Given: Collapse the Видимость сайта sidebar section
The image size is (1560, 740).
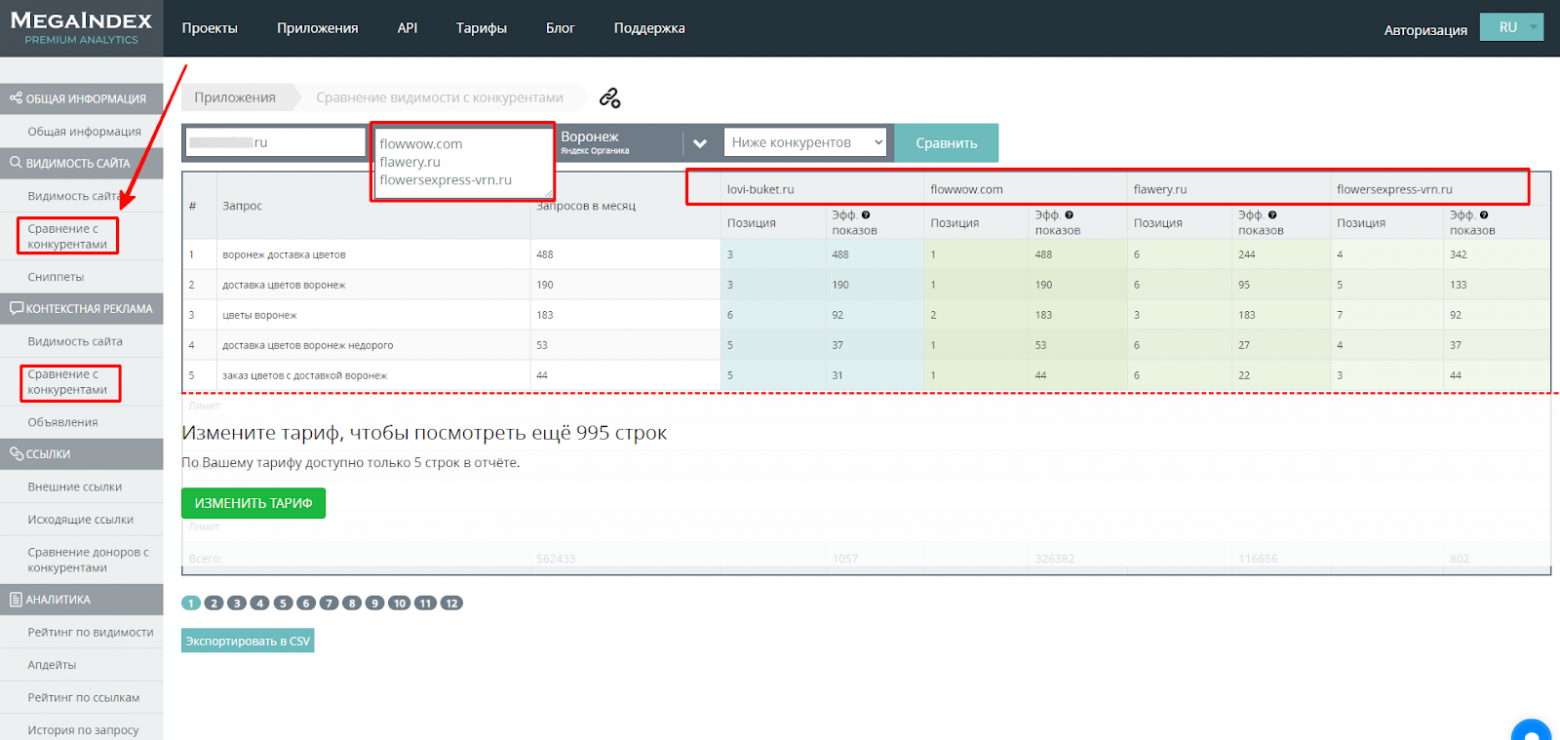Looking at the screenshot, I should [x=81, y=162].
